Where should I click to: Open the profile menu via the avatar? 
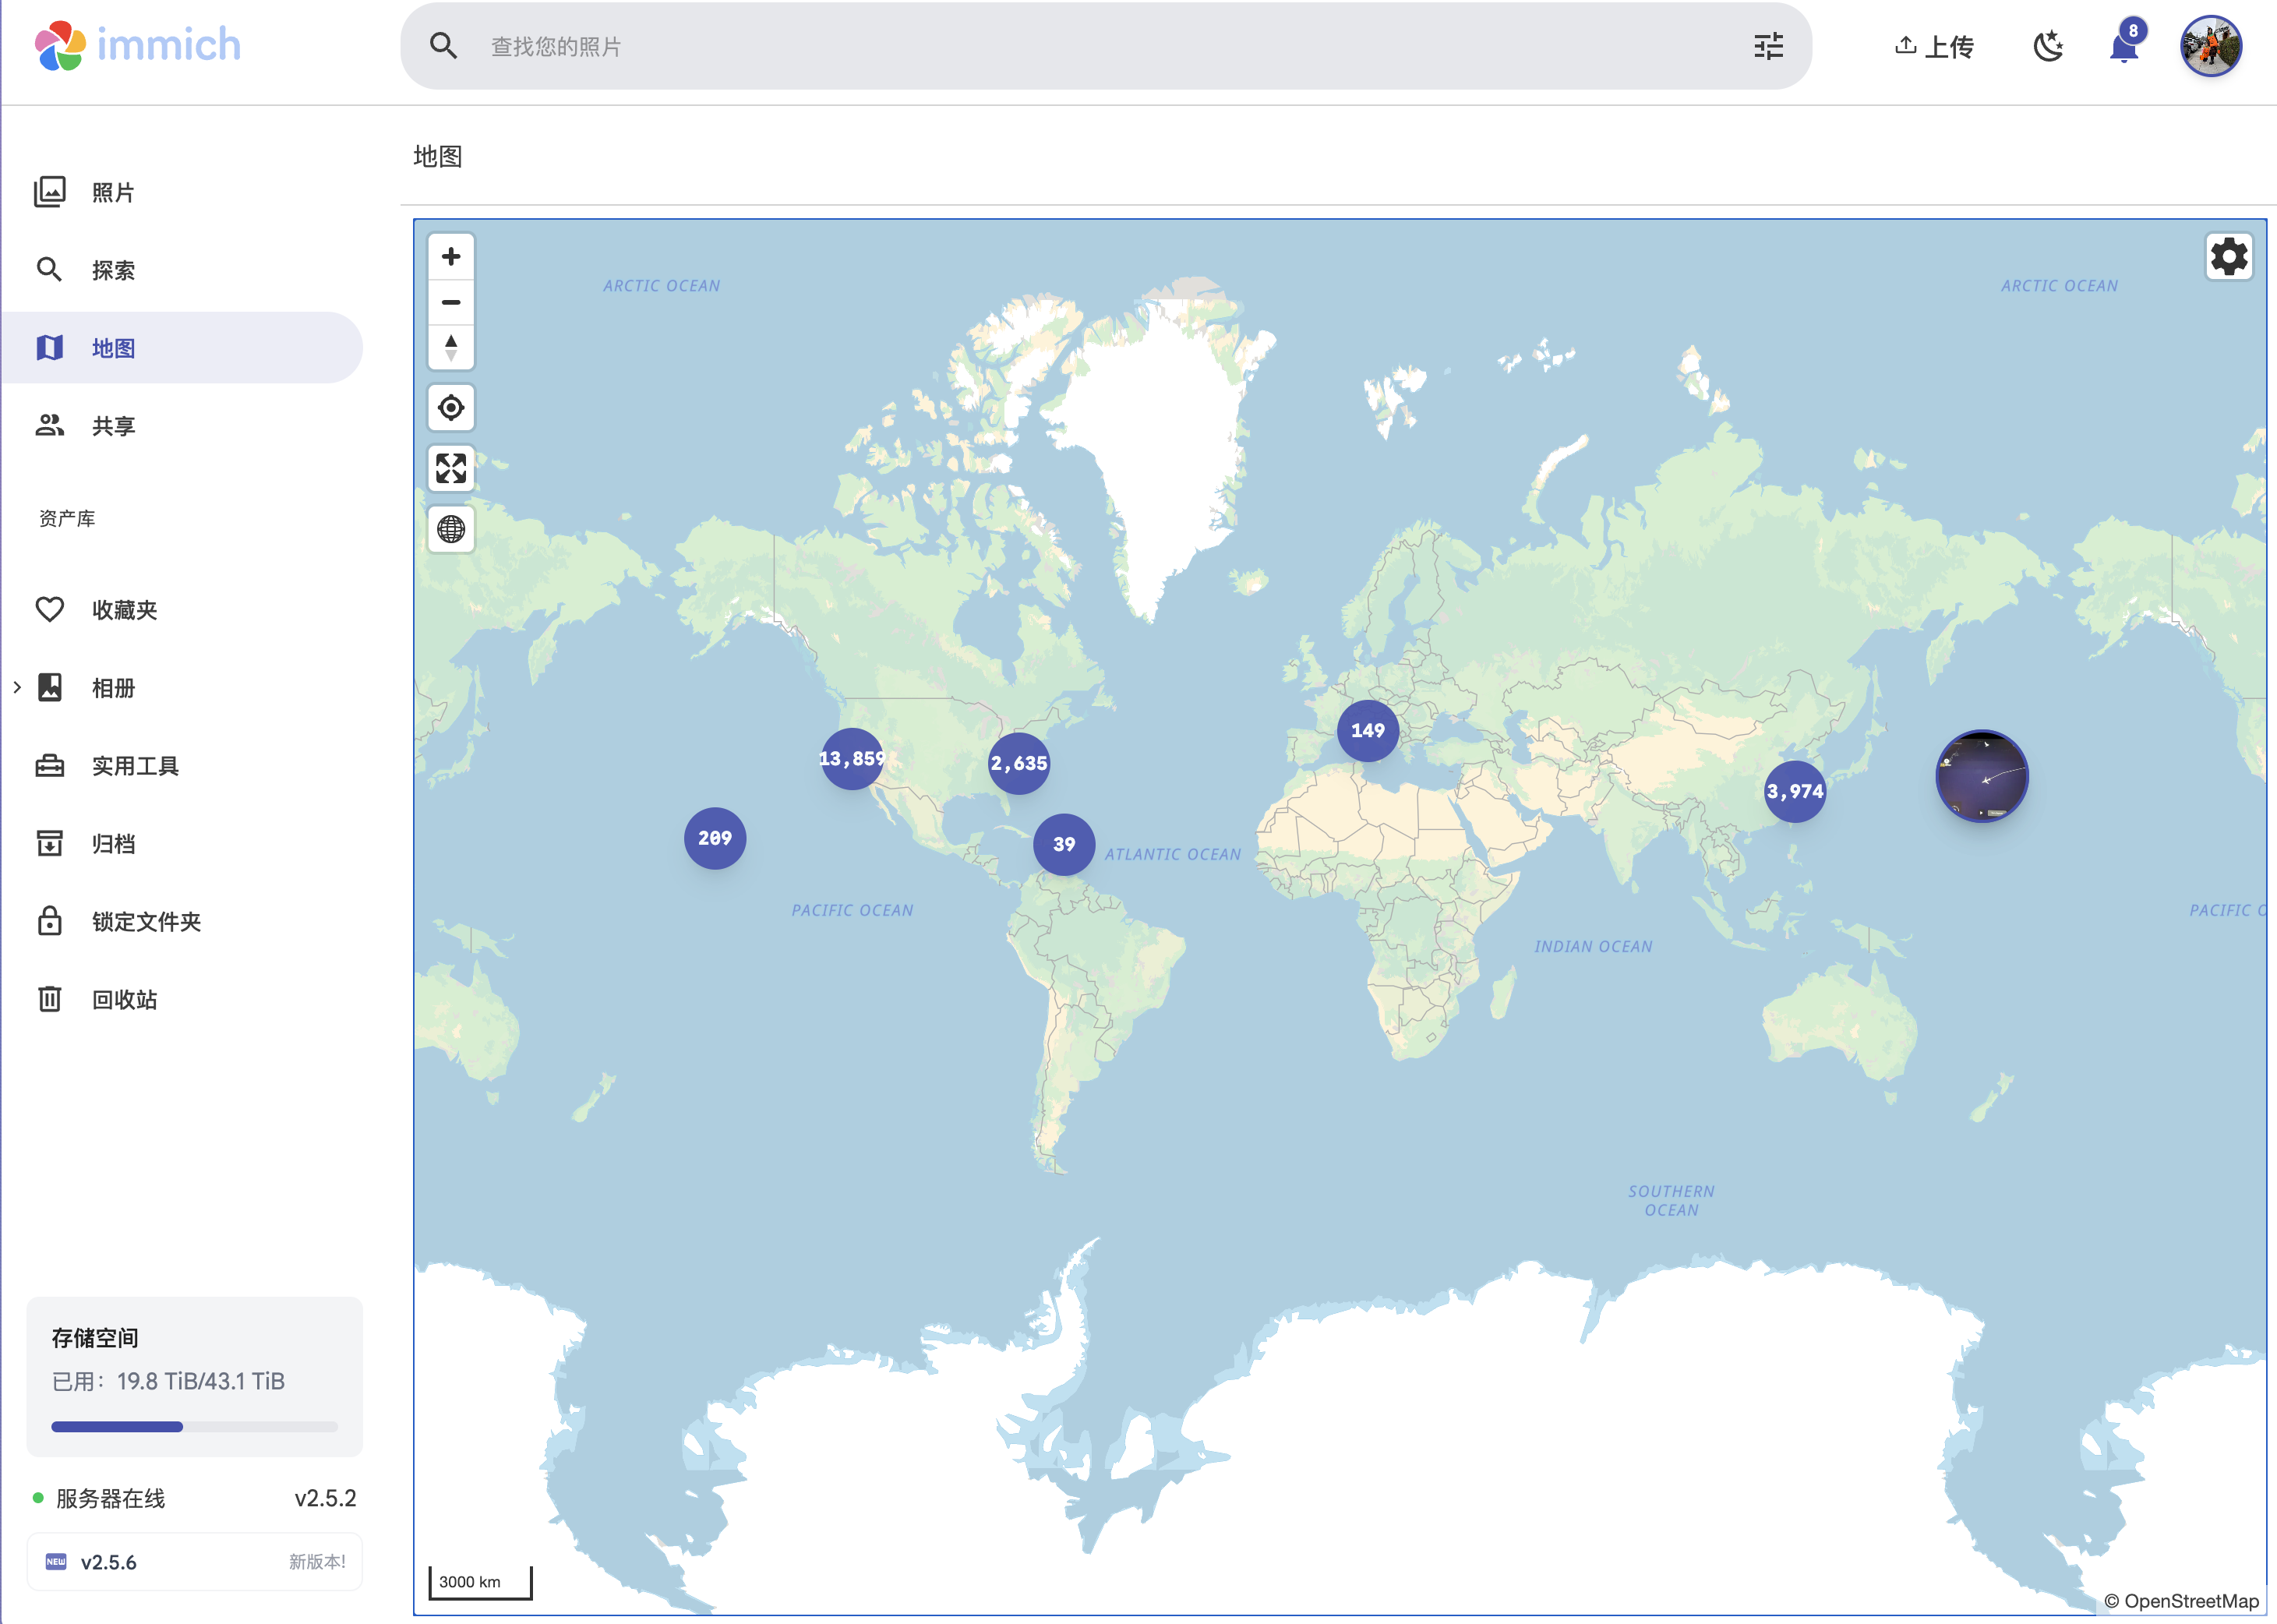pos(2211,45)
